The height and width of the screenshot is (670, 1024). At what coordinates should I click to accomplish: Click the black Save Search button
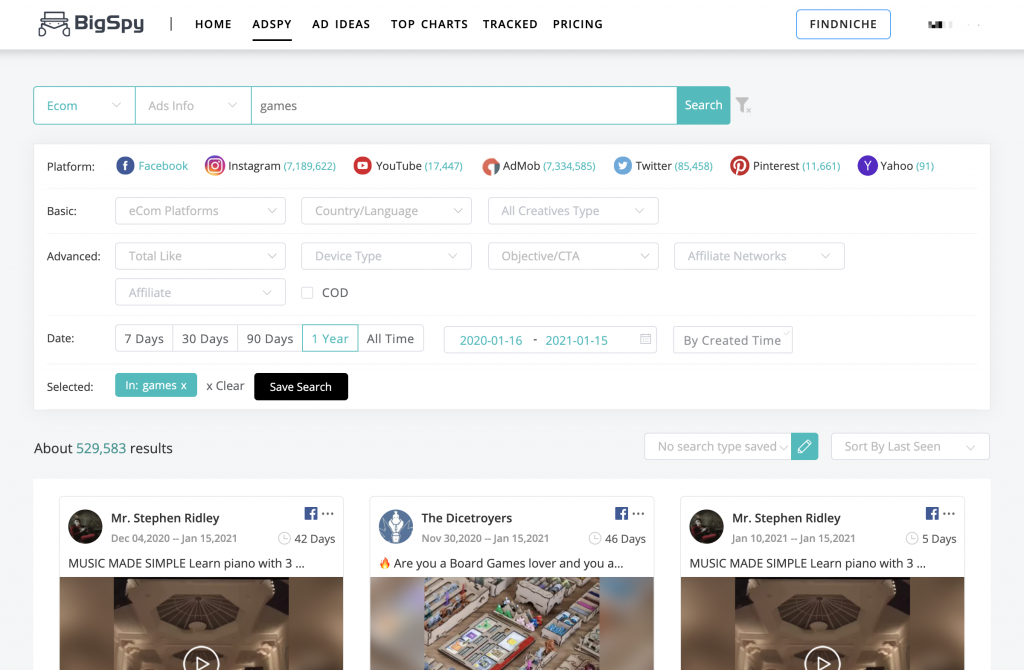[x=301, y=387]
